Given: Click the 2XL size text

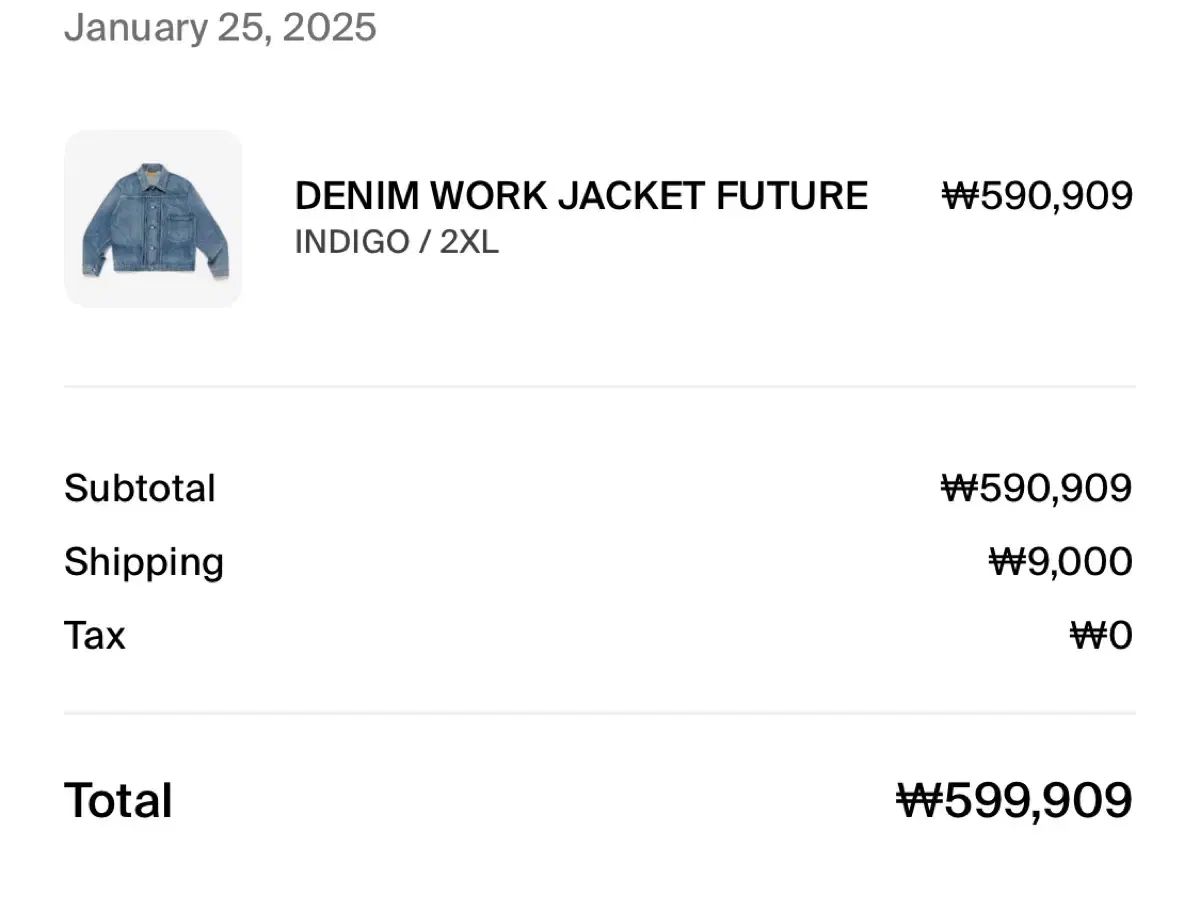Looking at the screenshot, I should pyautogui.click(x=469, y=243).
